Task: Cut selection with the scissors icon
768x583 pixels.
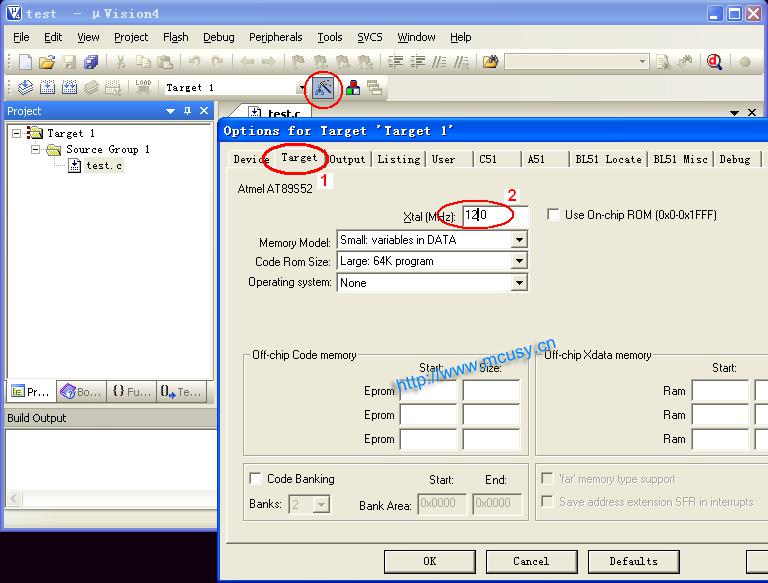Action: (120, 62)
